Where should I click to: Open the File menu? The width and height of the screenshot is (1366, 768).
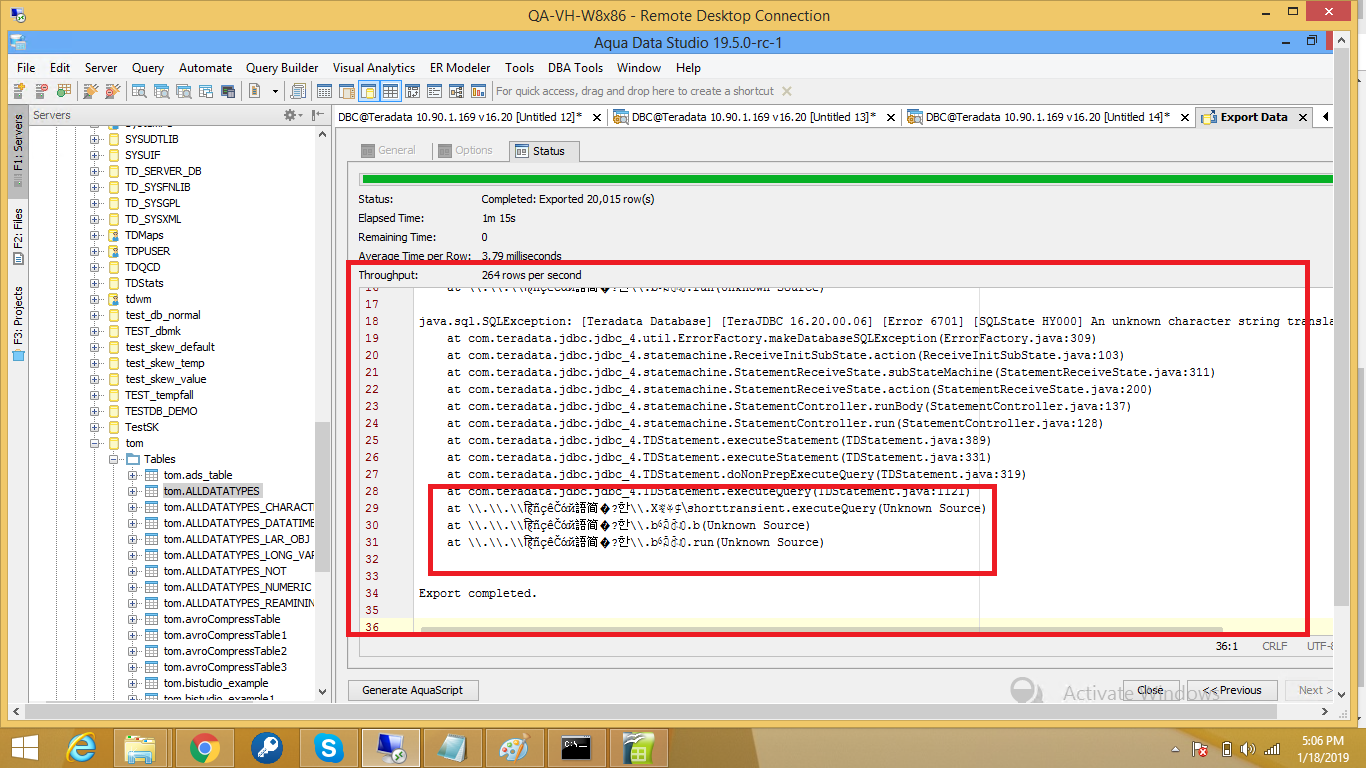coord(26,68)
